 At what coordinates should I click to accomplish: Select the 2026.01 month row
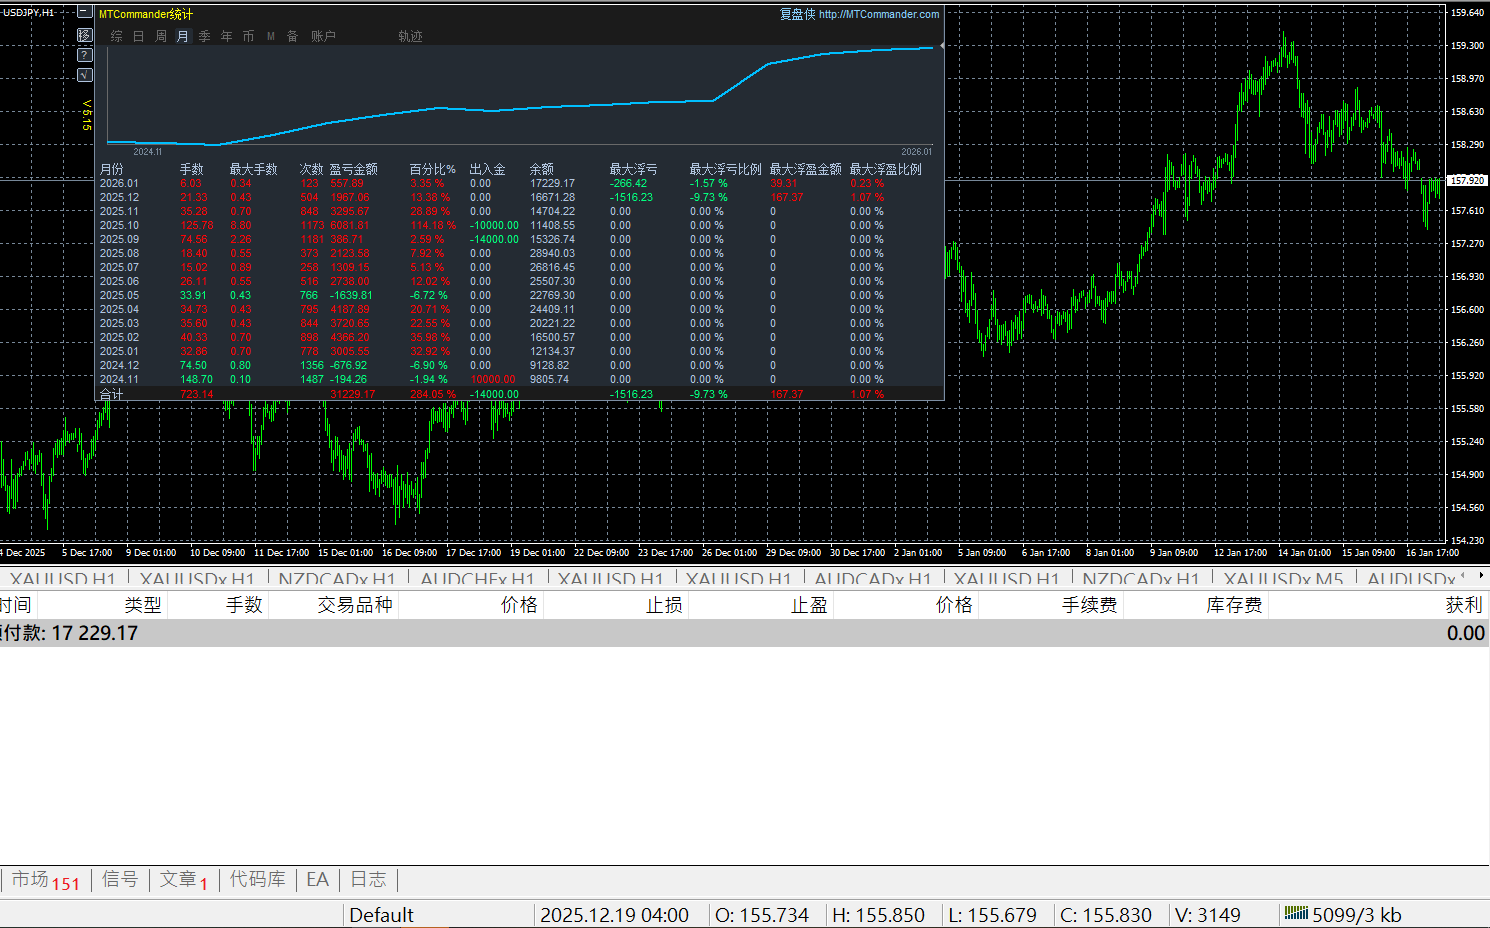pyautogui.click(x=519, y=184)
